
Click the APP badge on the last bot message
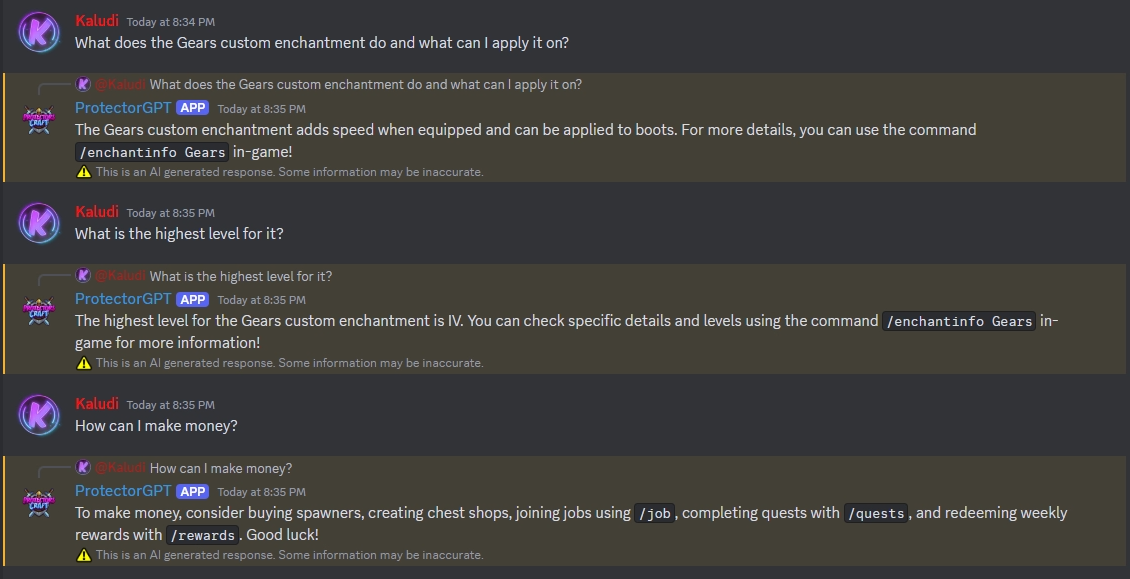click(x=191, y=491)
